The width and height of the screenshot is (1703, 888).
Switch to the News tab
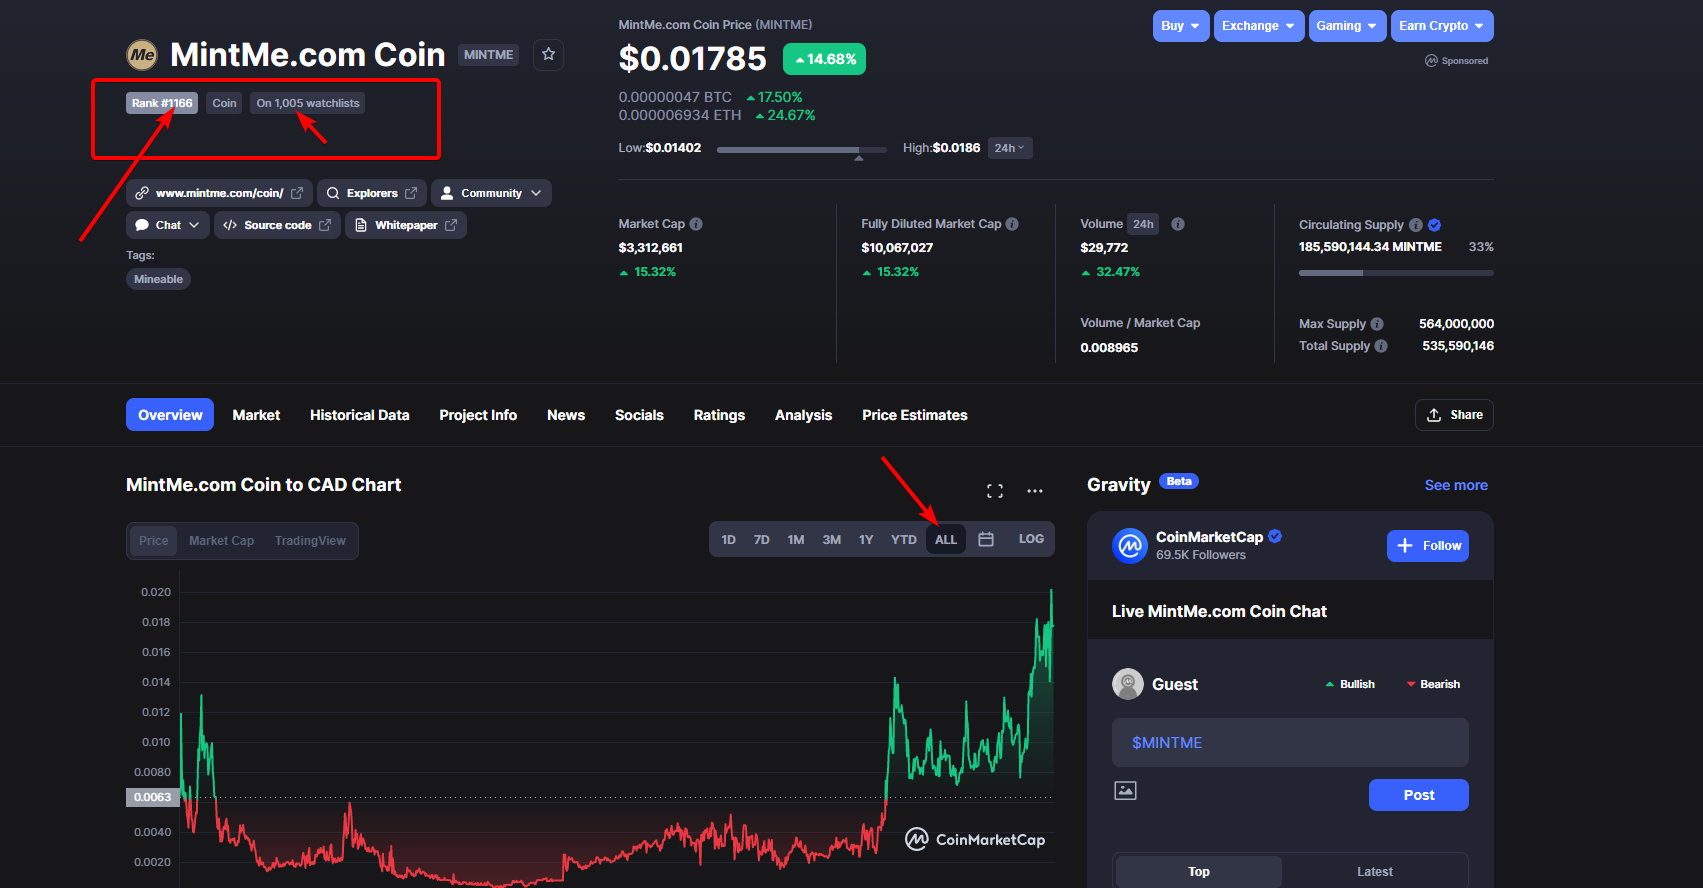pos(566,415)
